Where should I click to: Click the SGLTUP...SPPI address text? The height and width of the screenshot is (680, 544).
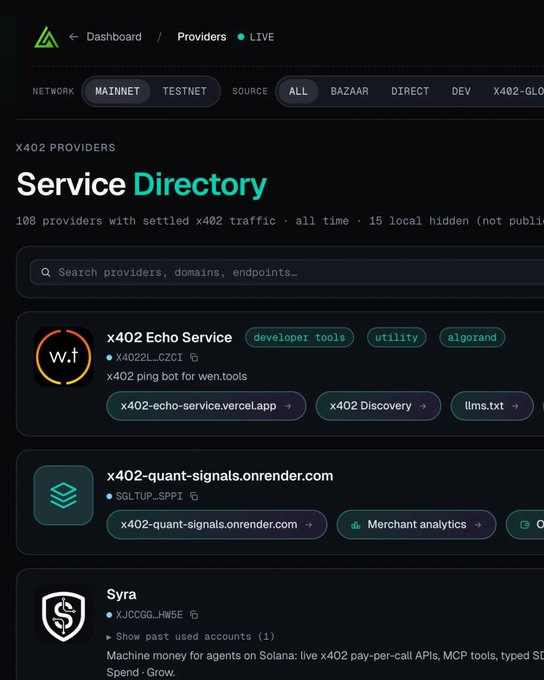(x=149, y=496)
